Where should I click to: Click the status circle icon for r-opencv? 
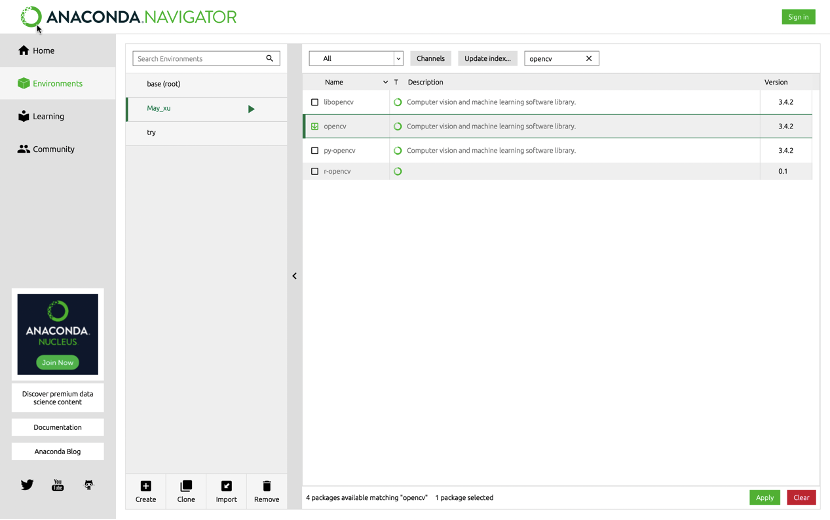pos(398,172)
